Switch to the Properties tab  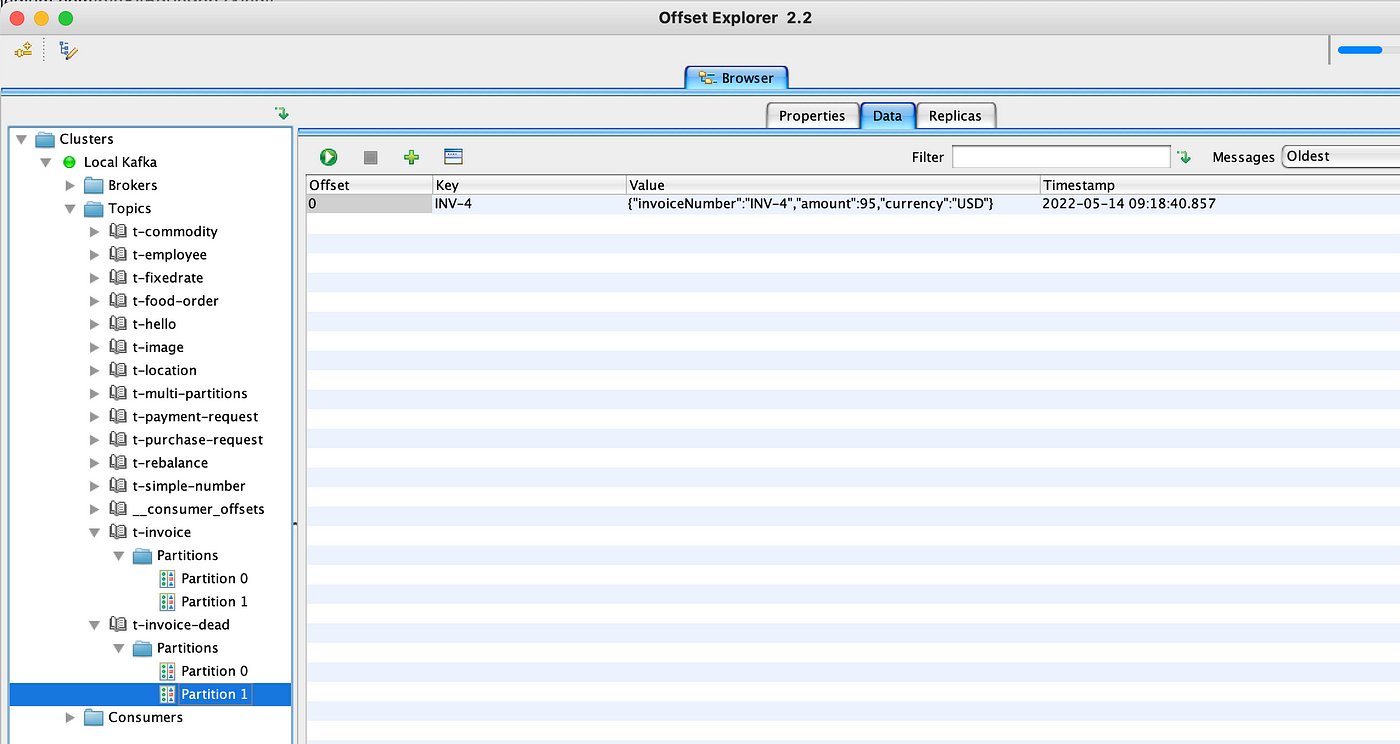pos(812,116)
